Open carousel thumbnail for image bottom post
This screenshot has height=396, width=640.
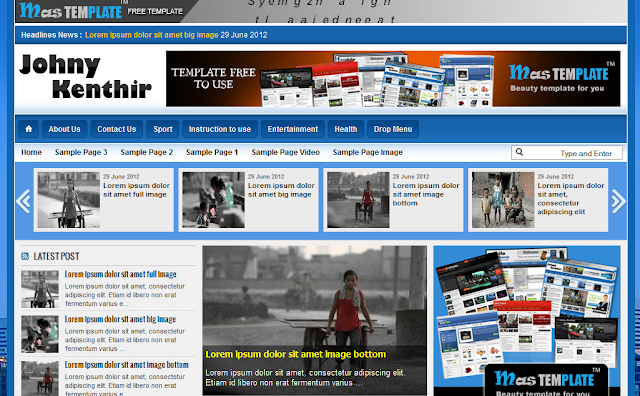tap(358, 200)
